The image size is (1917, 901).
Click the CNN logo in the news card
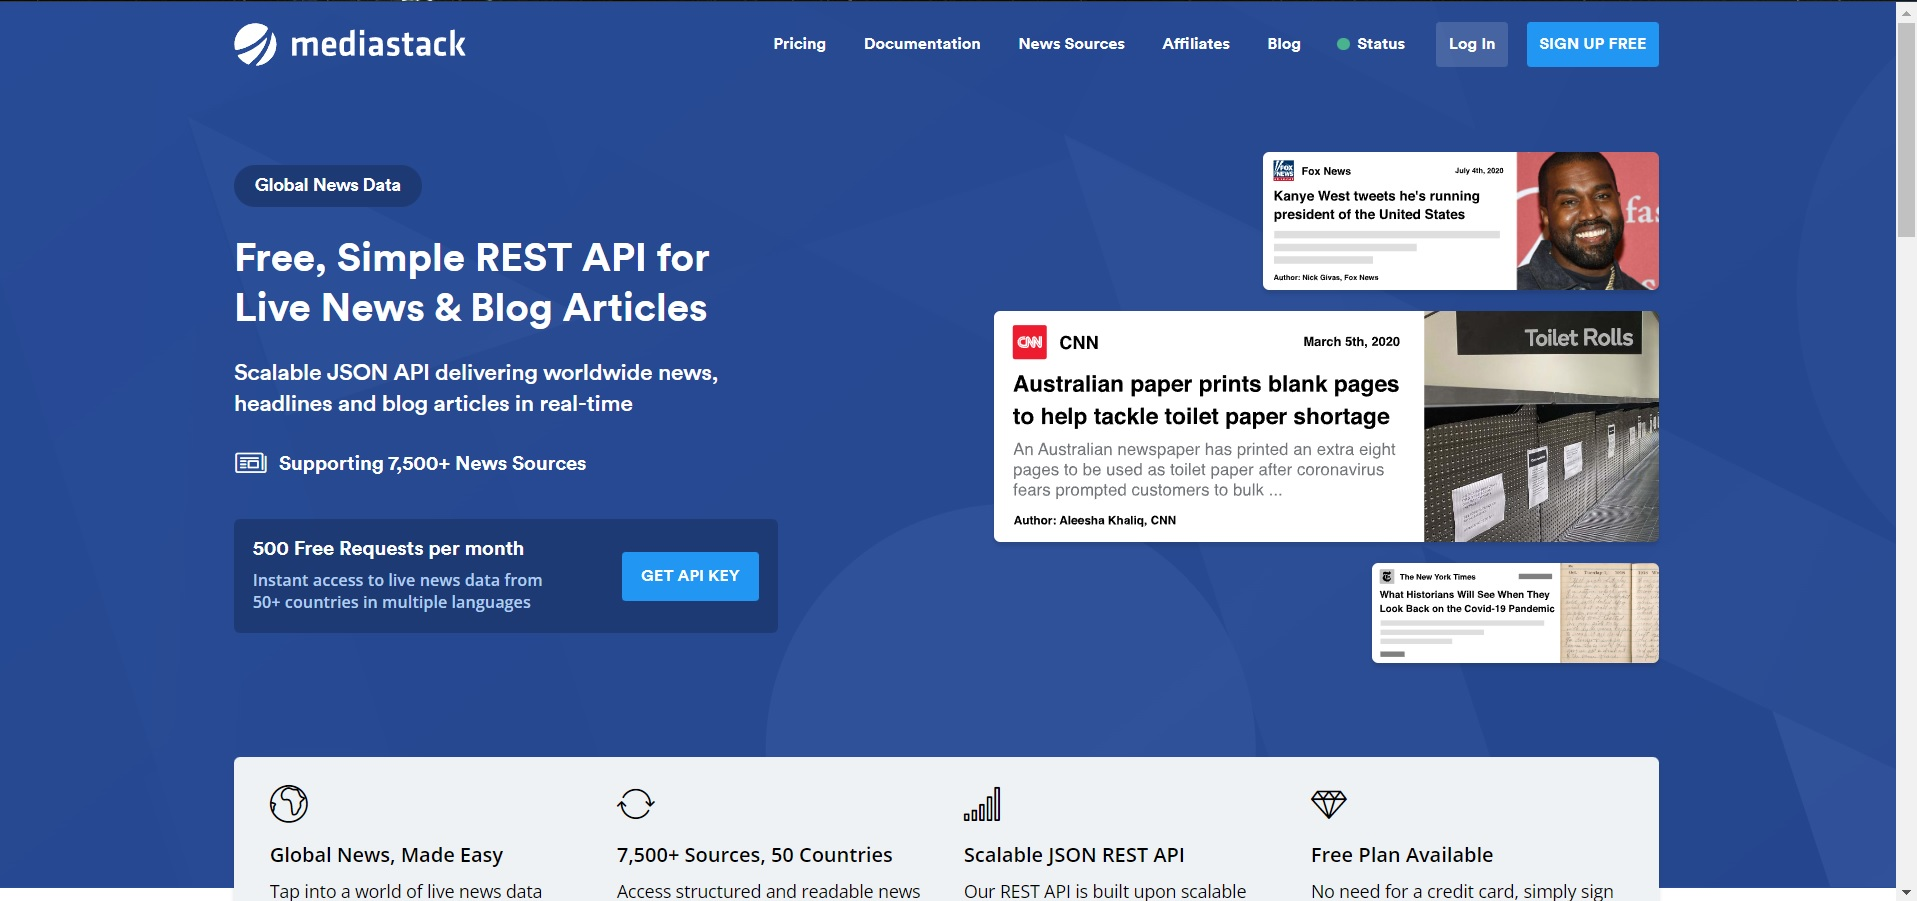click(x=1030, y=342)
